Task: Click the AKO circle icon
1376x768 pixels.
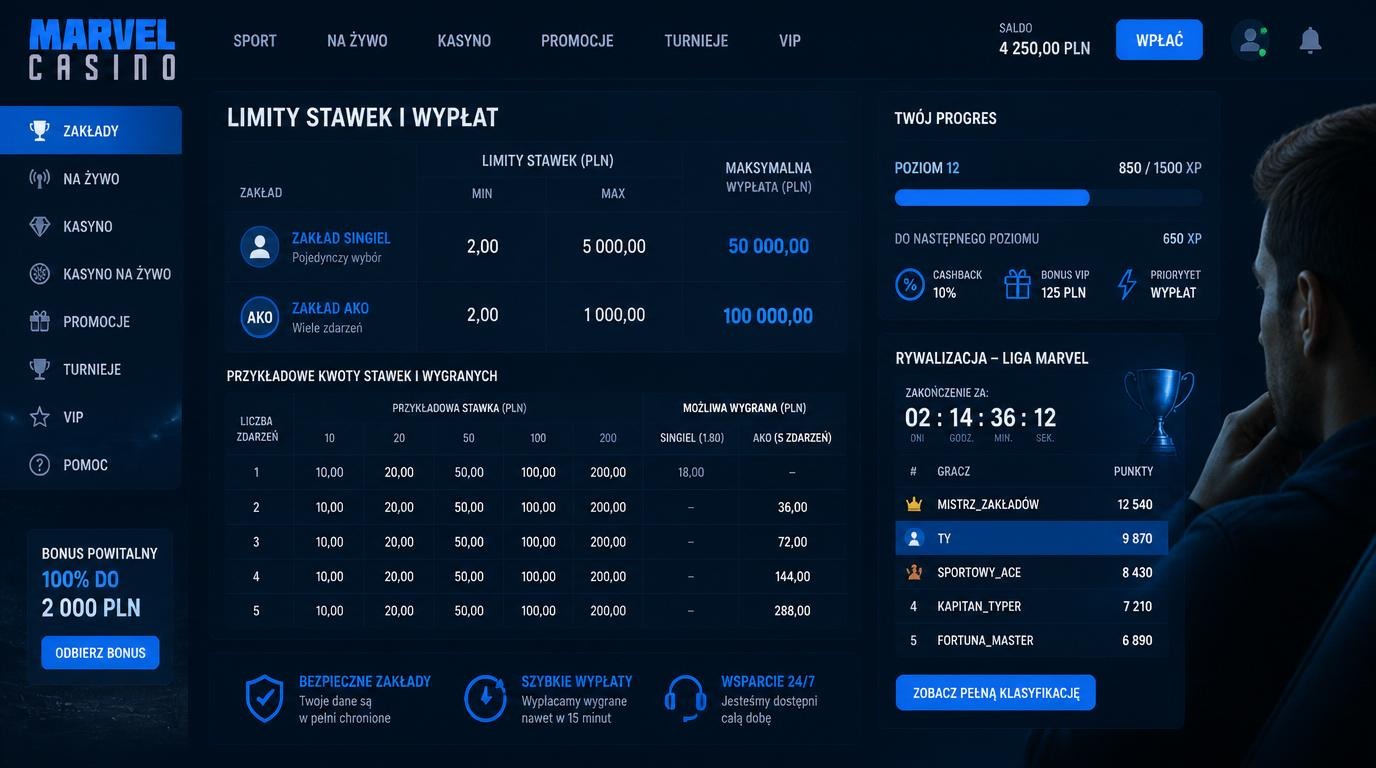Action: pos(260,317)
